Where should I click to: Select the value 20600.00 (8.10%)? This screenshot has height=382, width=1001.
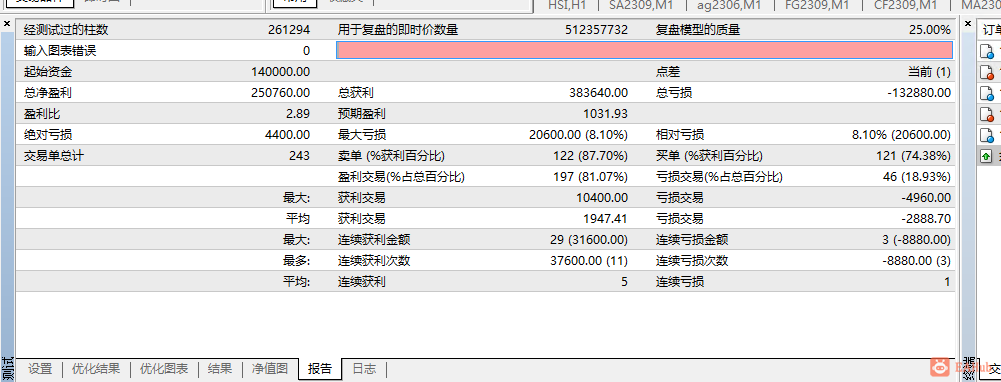[x=578, y=135]
